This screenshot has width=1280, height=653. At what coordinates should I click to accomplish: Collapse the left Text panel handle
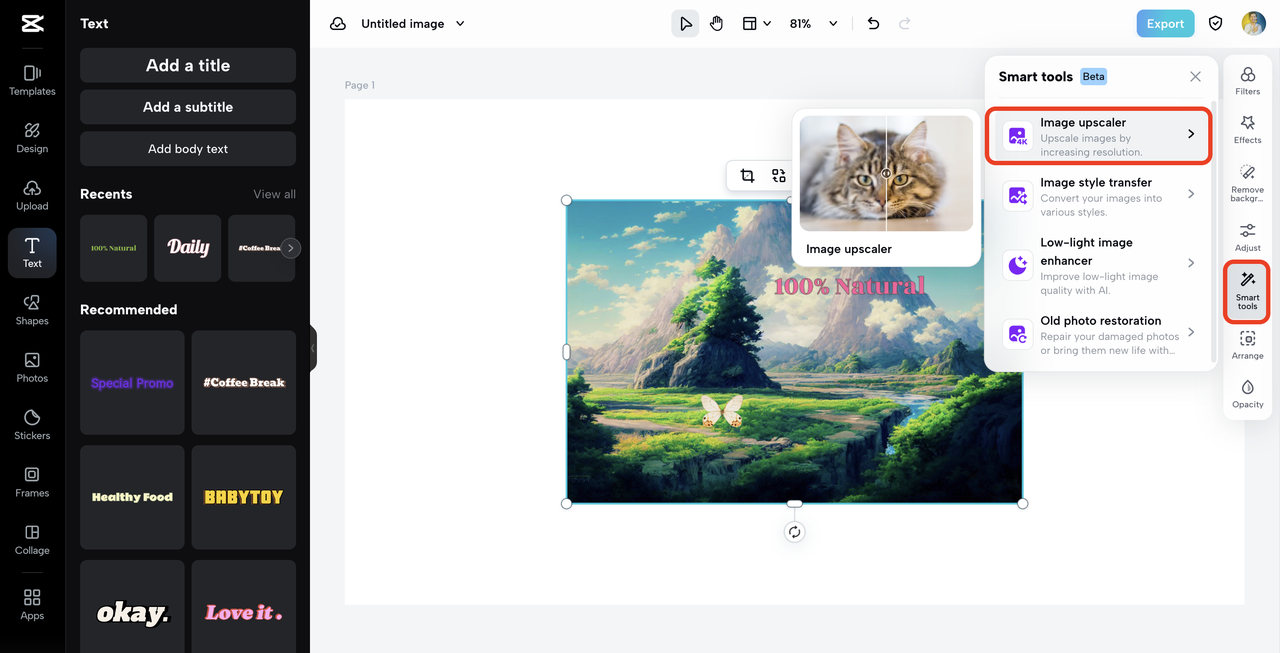[313, 348]
